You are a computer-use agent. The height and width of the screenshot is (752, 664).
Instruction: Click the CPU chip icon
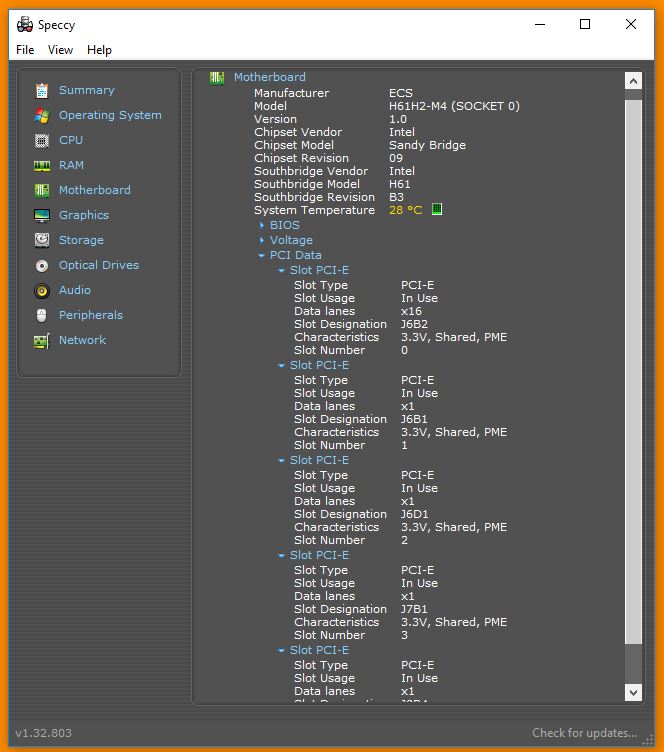(42, 141)
